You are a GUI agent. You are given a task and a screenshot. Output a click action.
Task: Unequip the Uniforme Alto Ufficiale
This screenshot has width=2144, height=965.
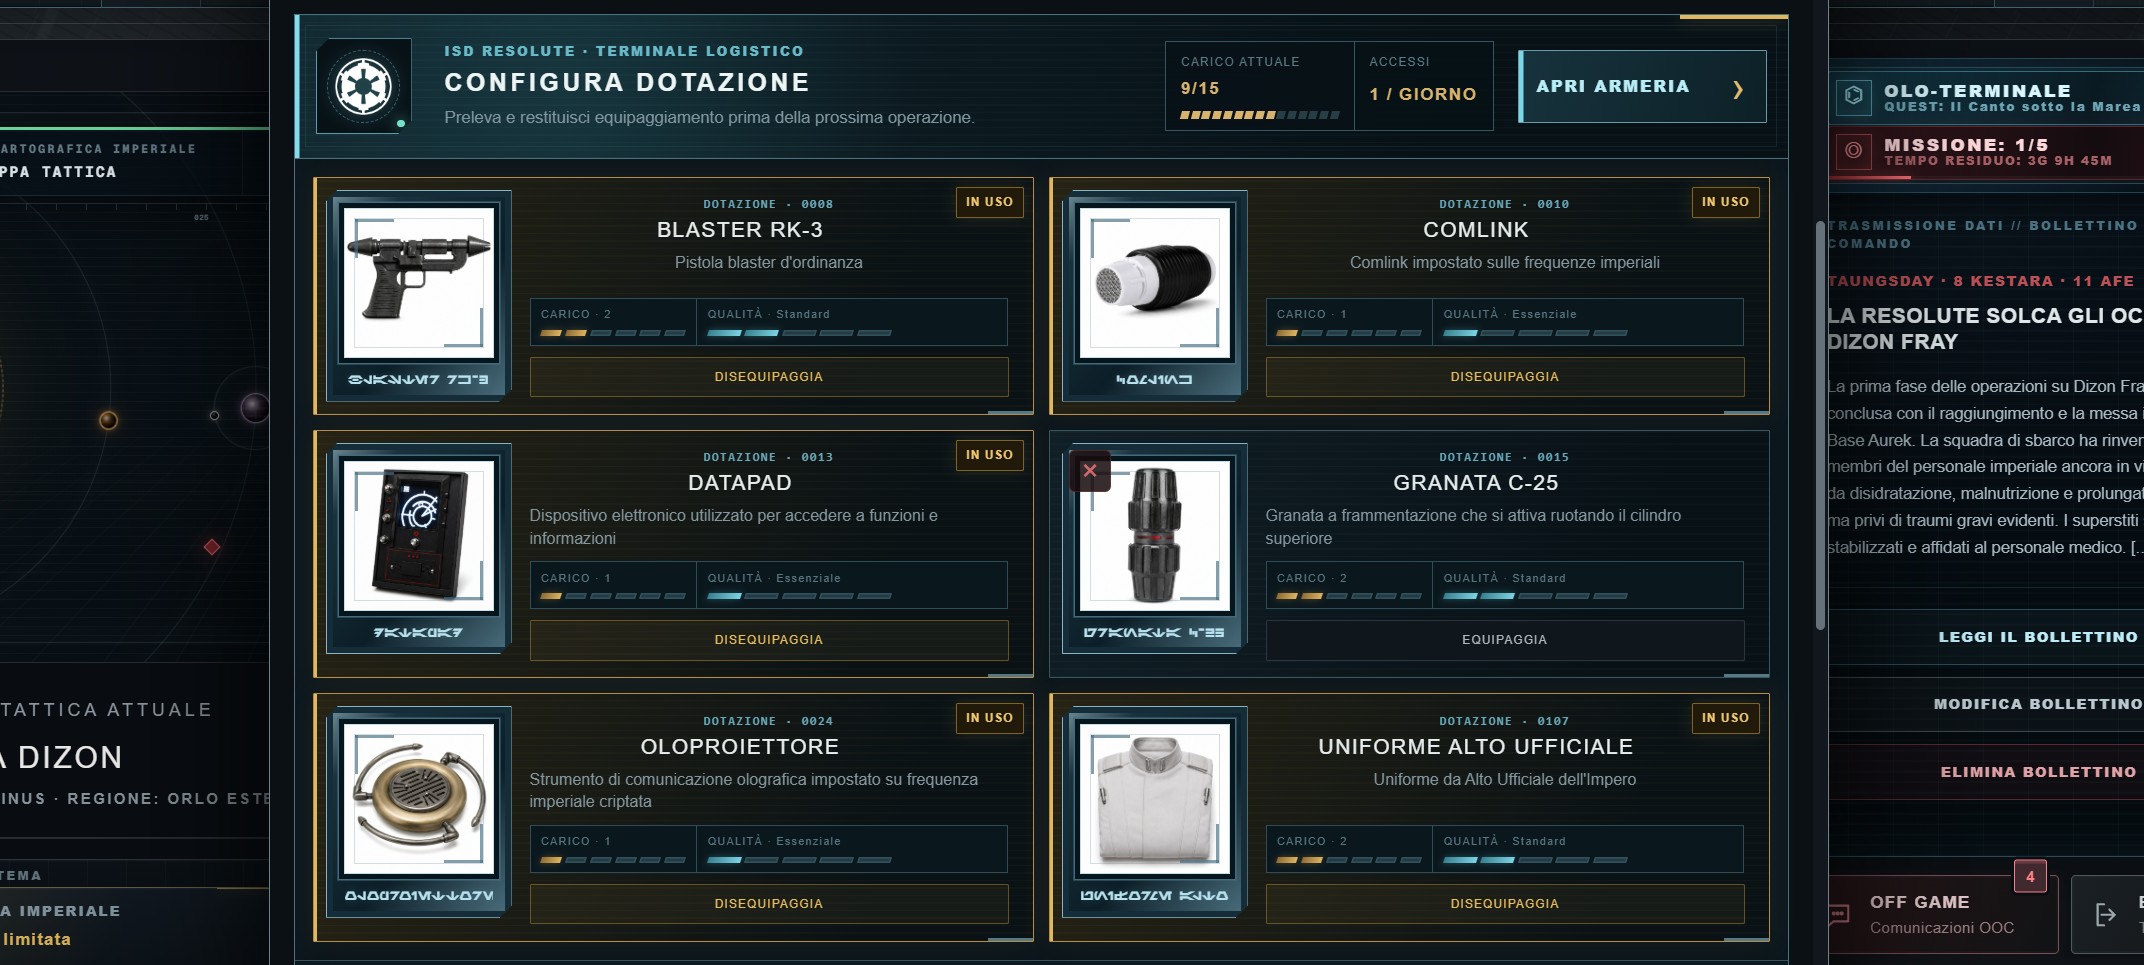pyautogui.click(x=1505, y=904)
